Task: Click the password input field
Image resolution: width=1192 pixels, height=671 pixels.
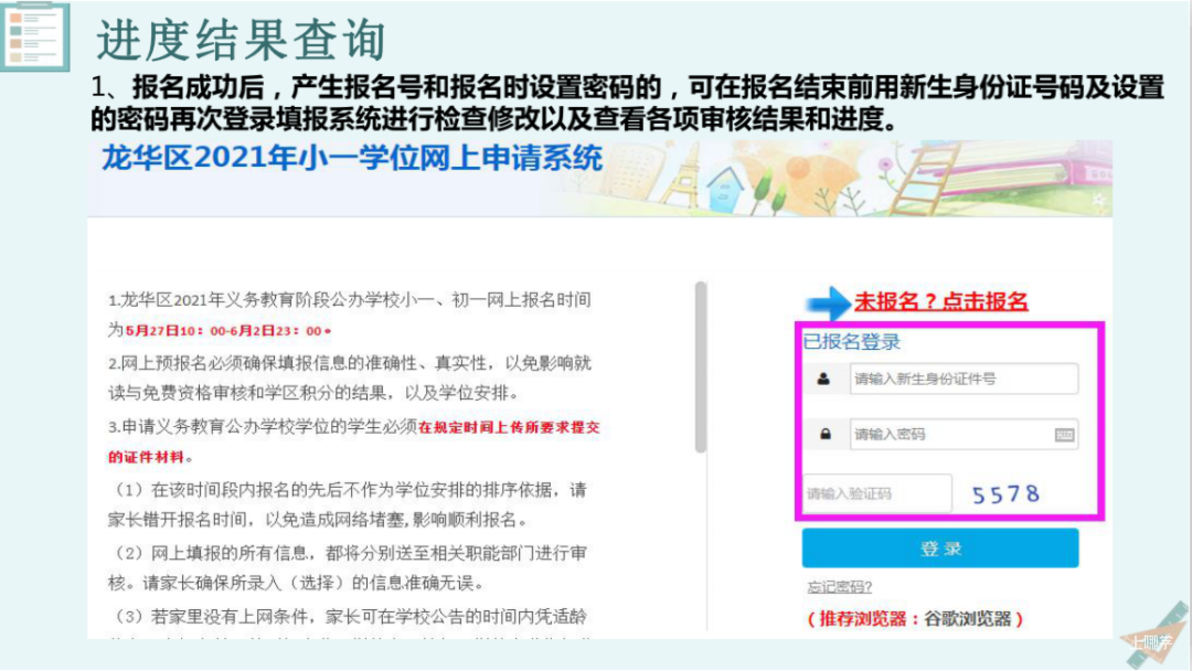Action: 963,434
